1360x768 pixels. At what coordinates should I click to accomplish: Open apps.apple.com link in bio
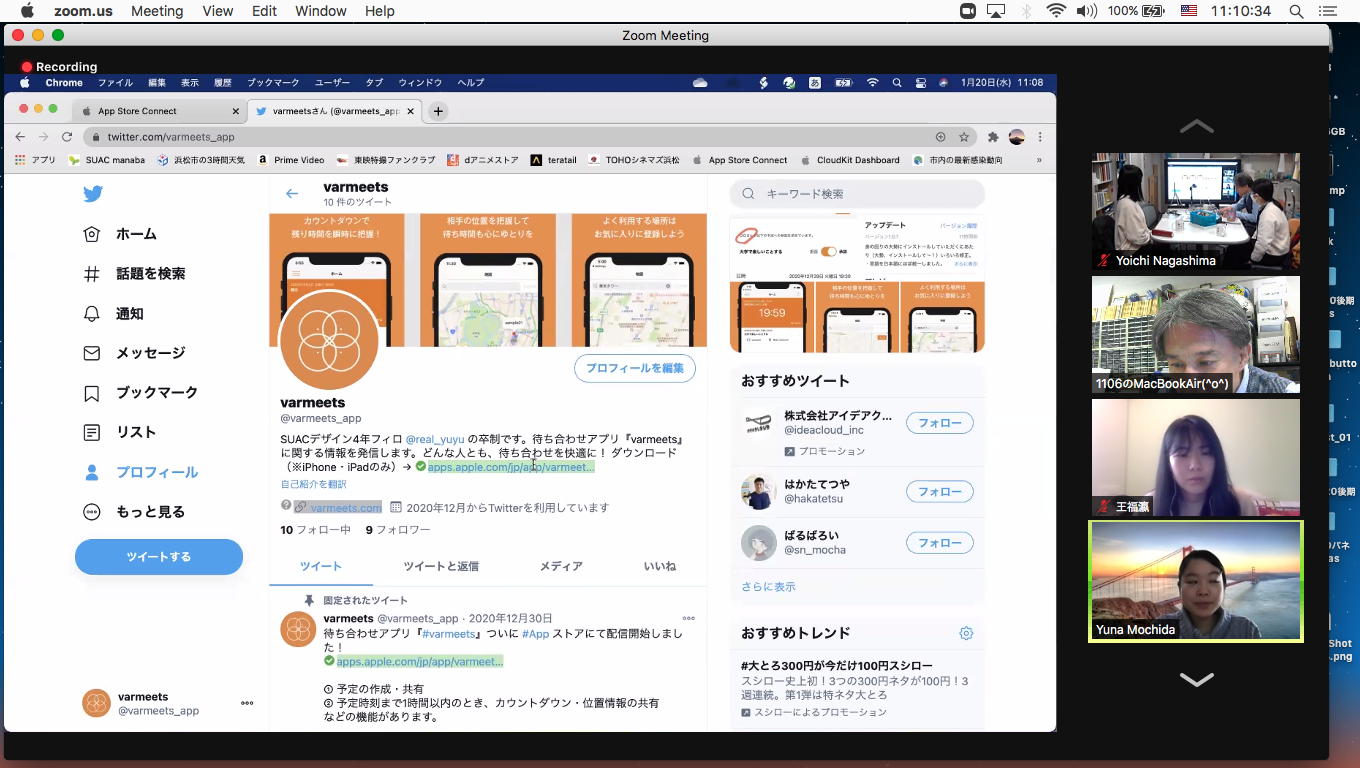pyautogui.click(x=511, y=467)
